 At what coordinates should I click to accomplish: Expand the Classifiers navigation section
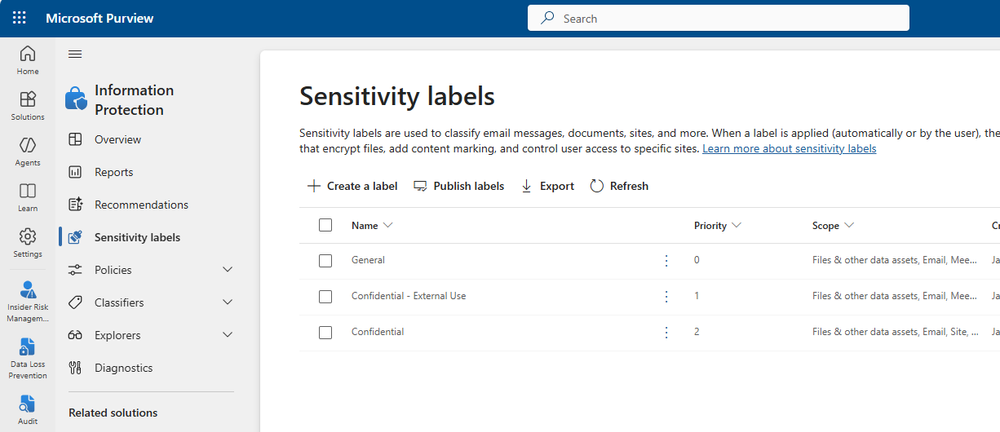coord(227,302)
